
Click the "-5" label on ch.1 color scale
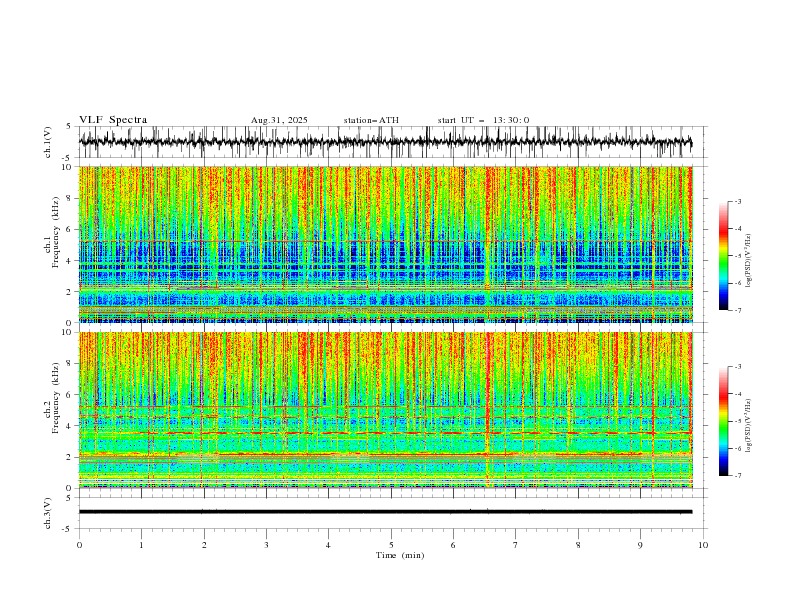pyautogui.click(x=738, y=256)
